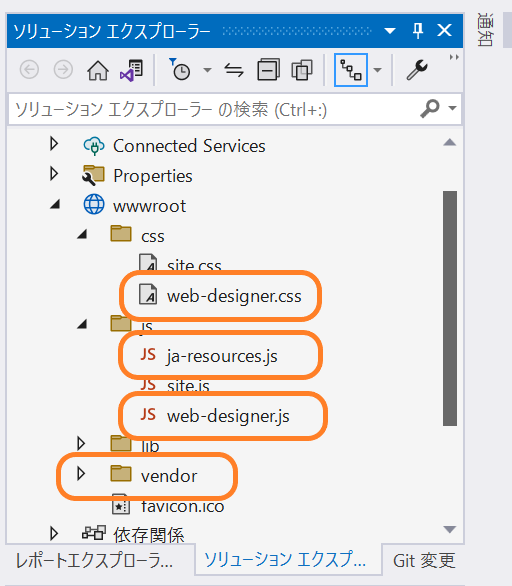Click the show all files icon
Viewport: 512px width, 586px height.
(x=302, y=70)
